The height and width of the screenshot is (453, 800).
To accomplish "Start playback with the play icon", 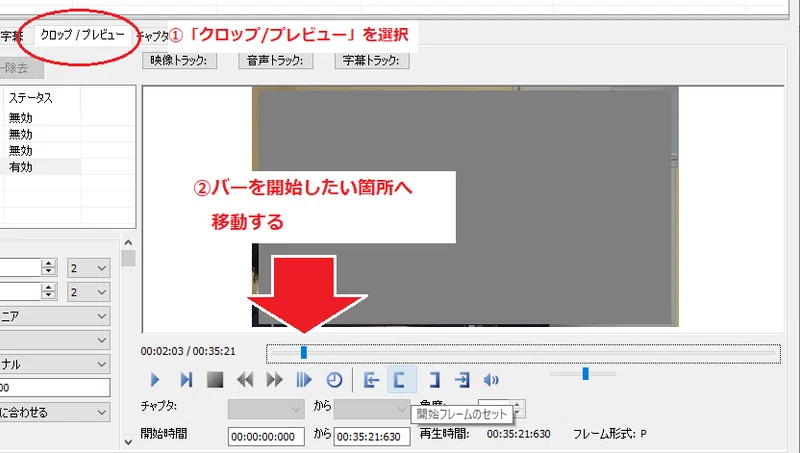I will tap(155, 380).
